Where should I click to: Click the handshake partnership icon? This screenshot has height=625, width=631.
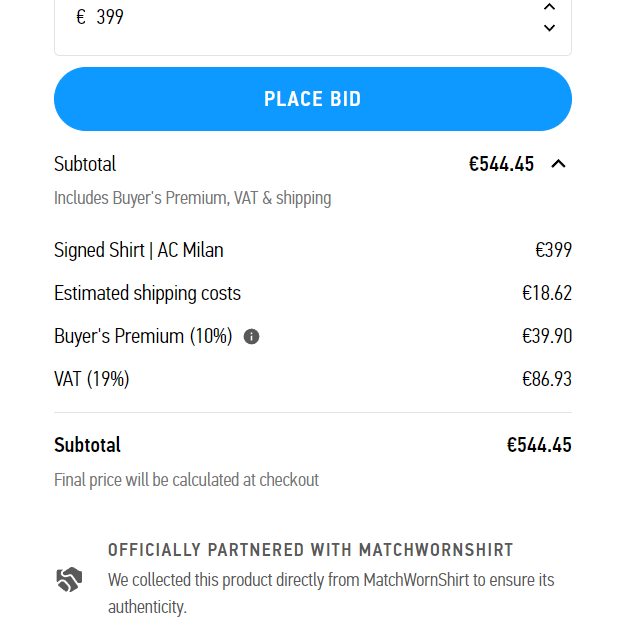coord(69,580)
